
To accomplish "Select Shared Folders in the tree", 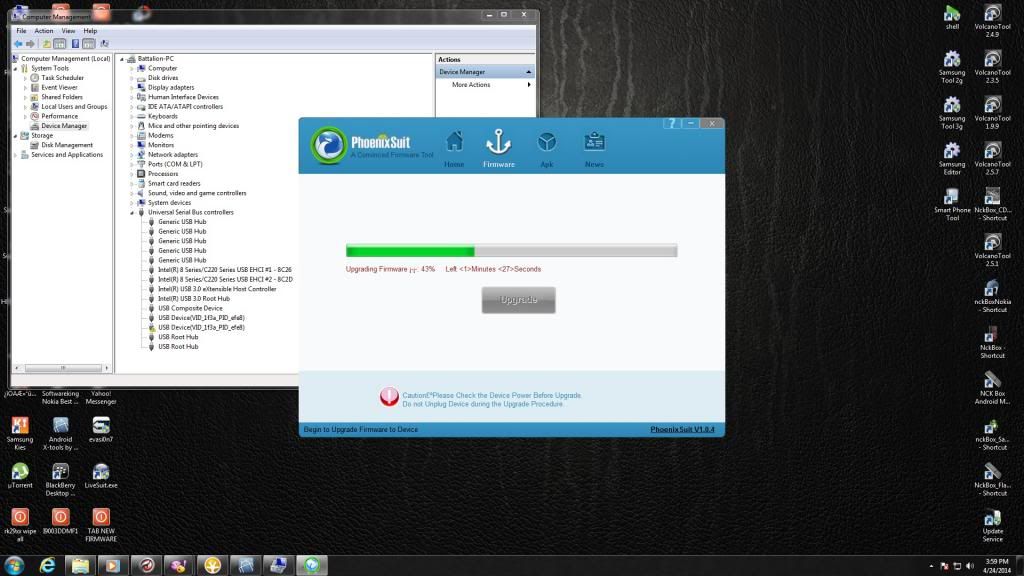I will [61, 97].
